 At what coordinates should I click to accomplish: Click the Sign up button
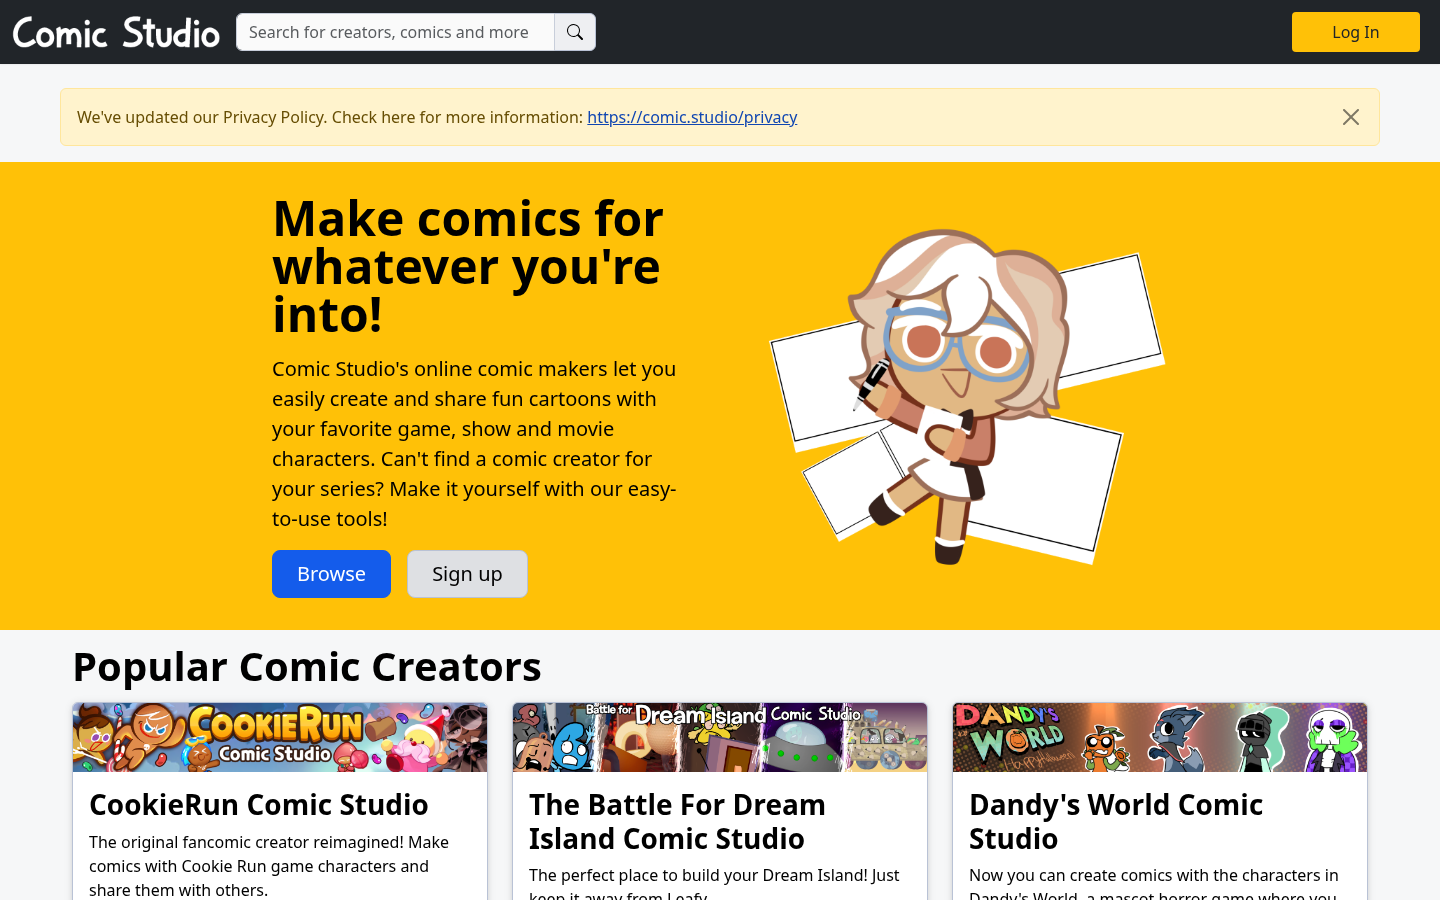[x=467, y=574]
